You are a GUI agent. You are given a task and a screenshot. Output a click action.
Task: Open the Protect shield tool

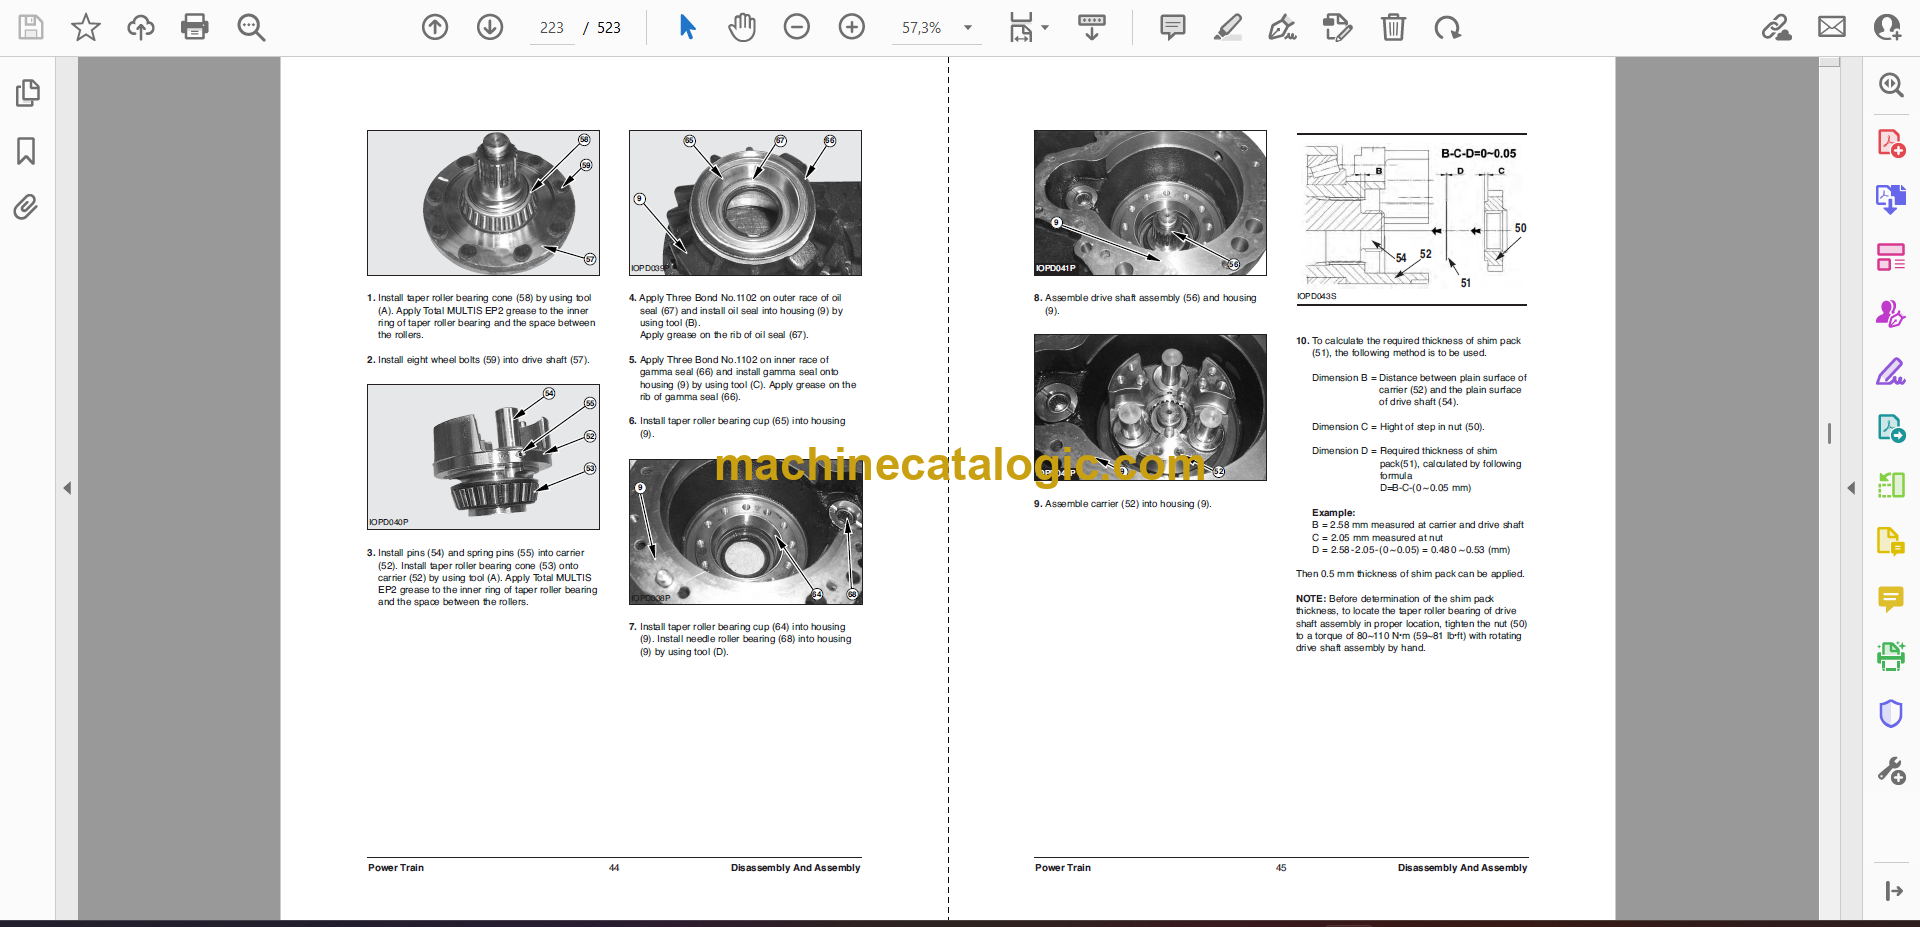coord(1891,713)
